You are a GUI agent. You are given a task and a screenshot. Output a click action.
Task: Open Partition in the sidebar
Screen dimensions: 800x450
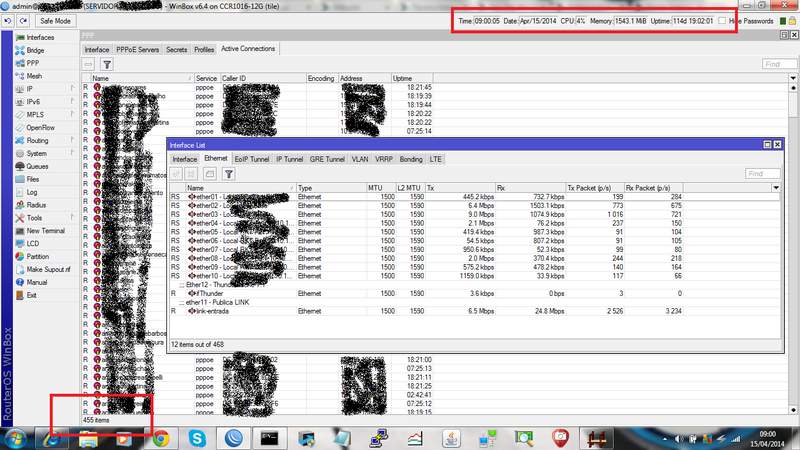(37, 256)
